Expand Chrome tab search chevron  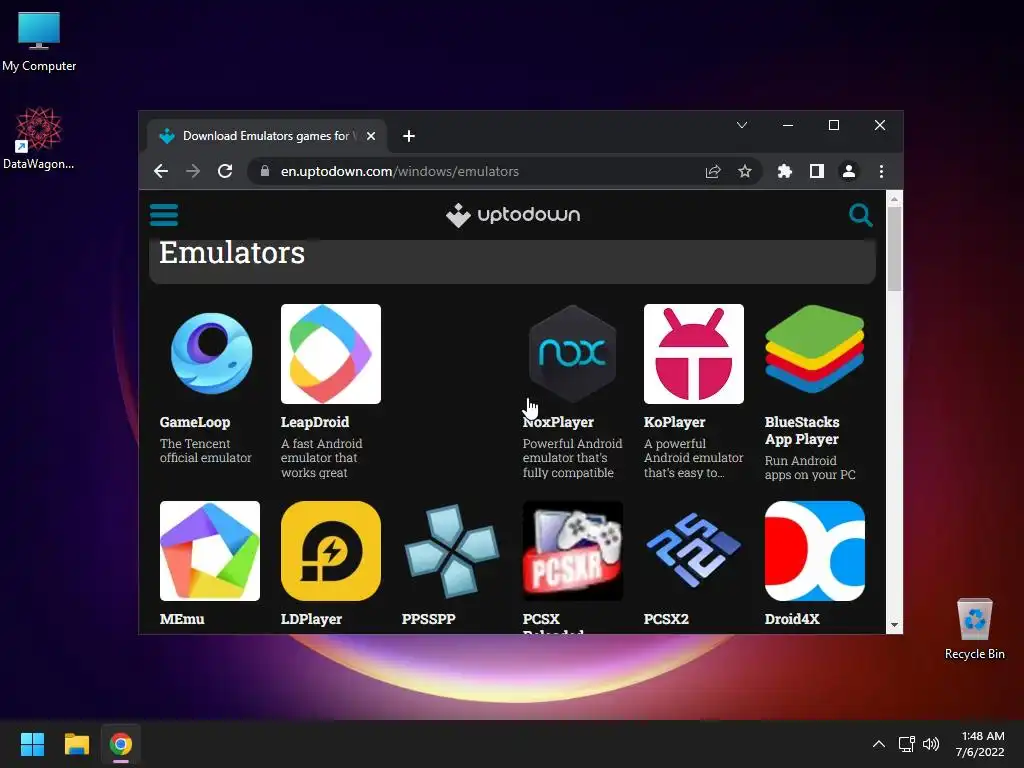tap(742, 125)
